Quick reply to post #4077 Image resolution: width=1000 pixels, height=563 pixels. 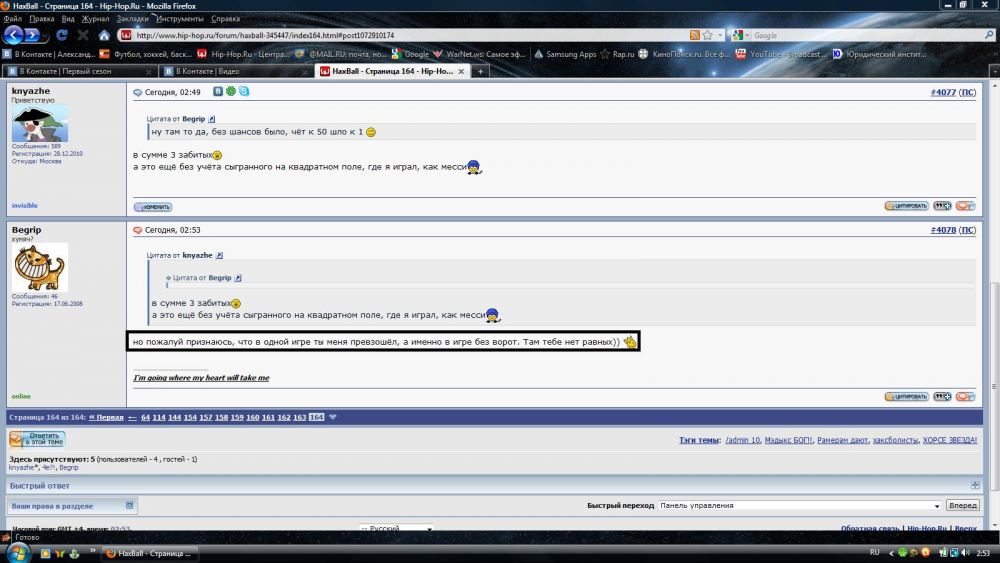pos(965,206)
